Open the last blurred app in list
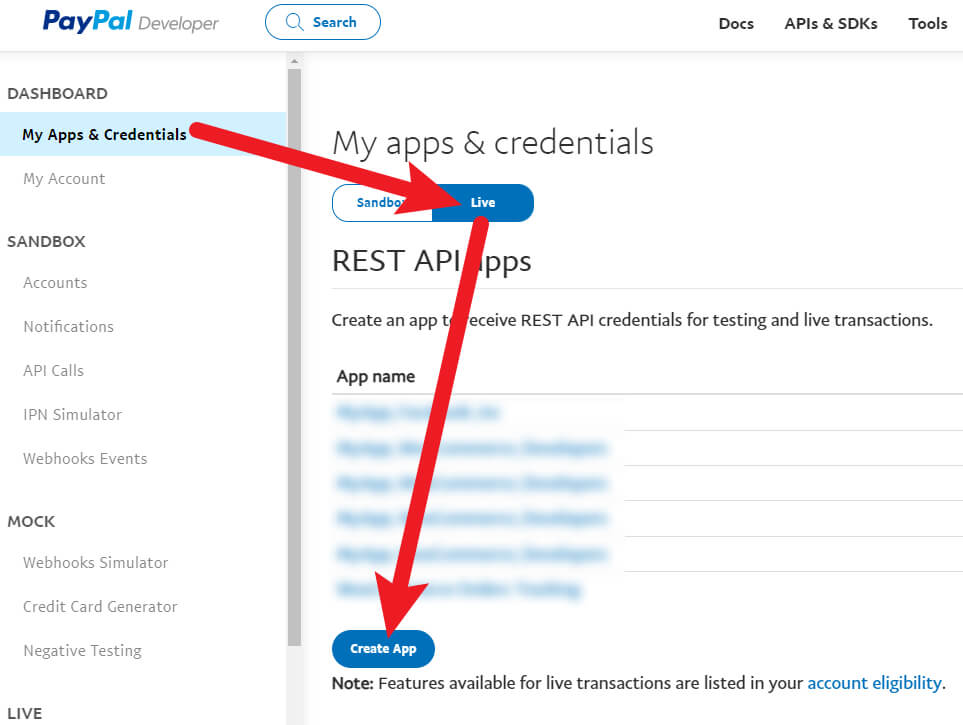The height and width of the screenshot is (725, 963). (x=458, y=589)
